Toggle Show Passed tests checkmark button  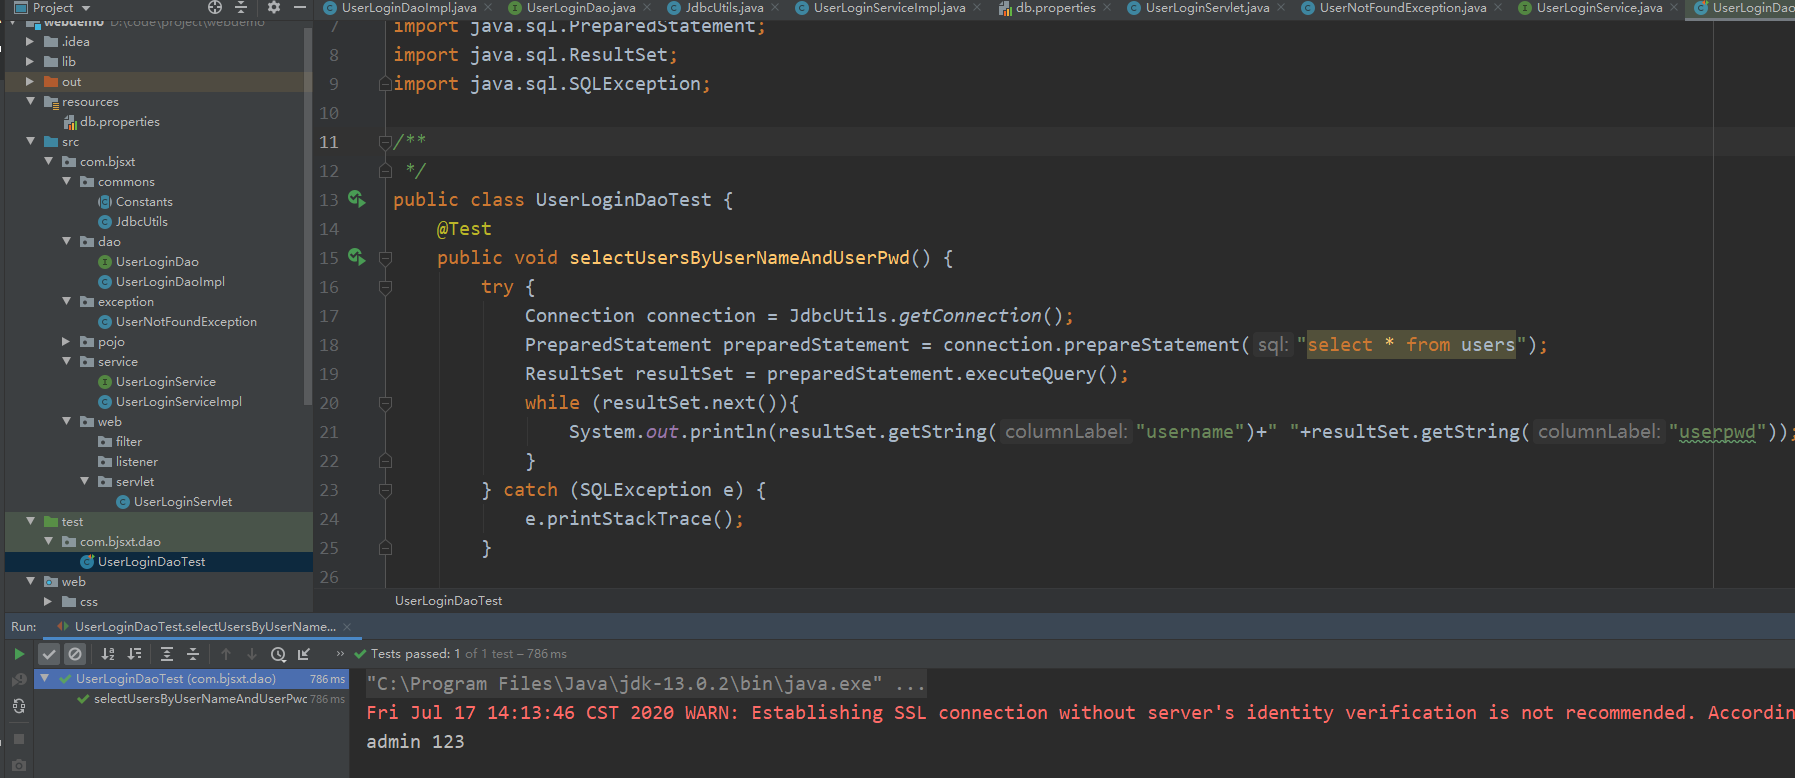pos(49,654)
